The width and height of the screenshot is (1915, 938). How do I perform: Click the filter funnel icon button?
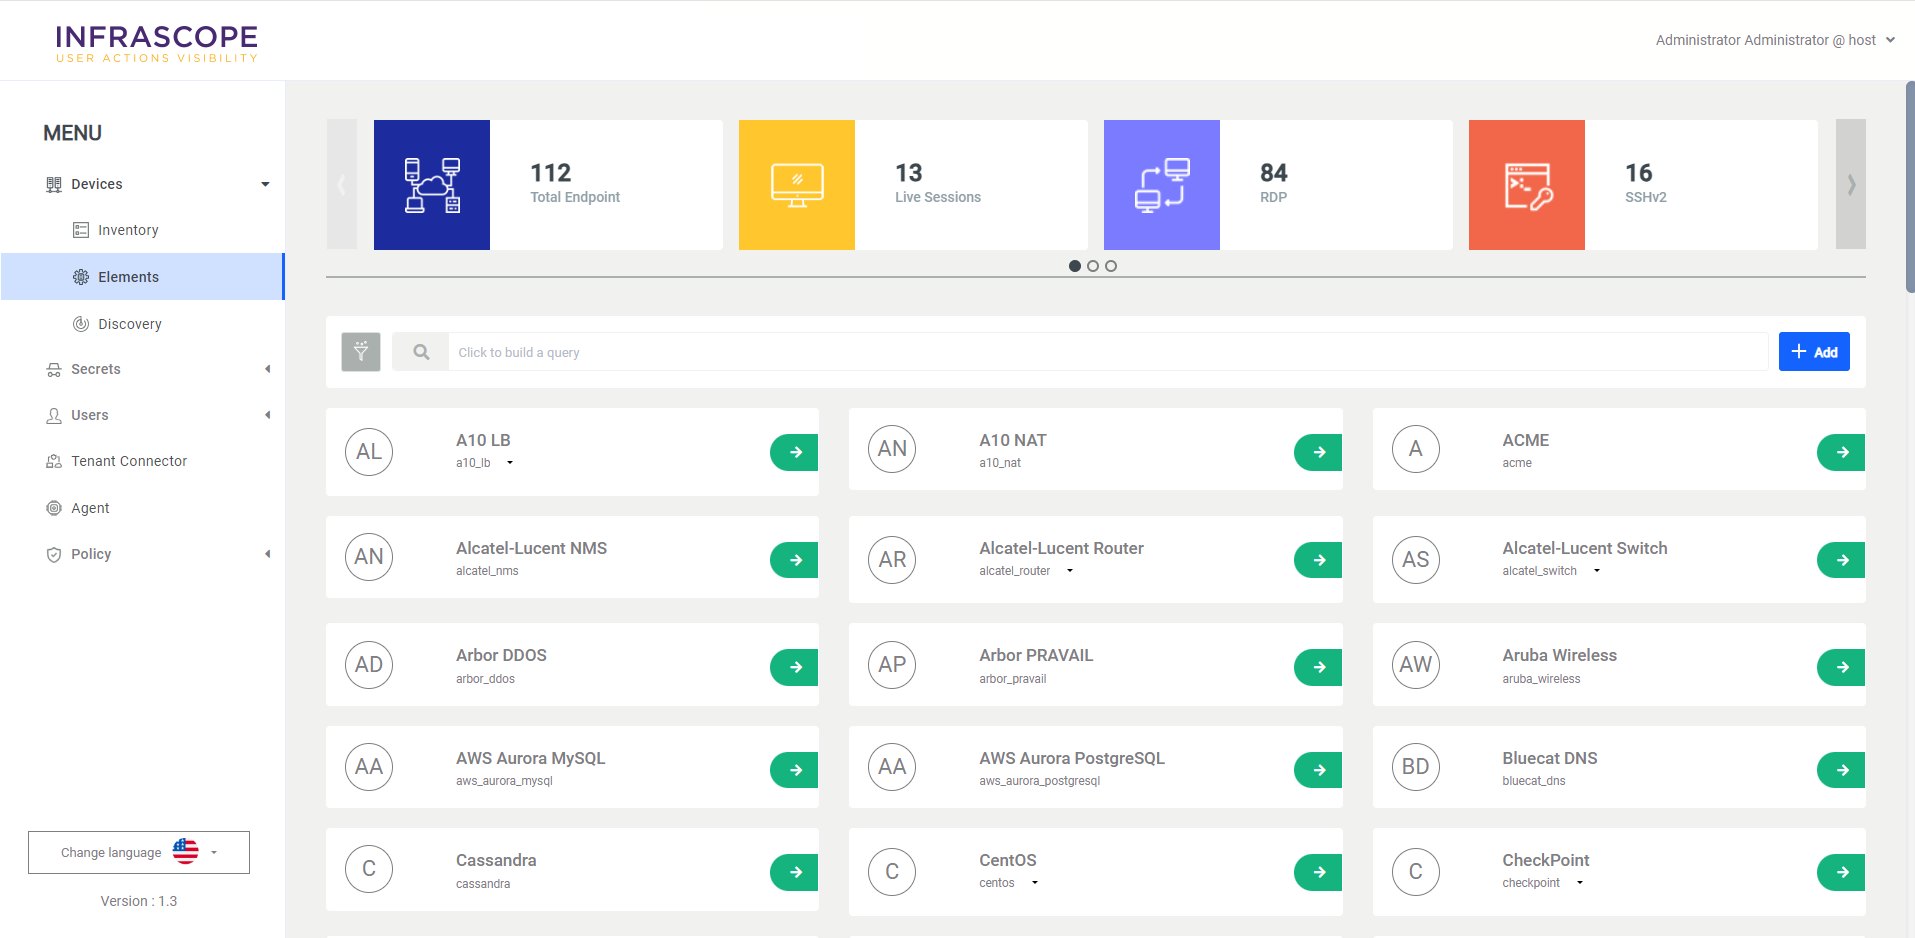pos(361,352)
